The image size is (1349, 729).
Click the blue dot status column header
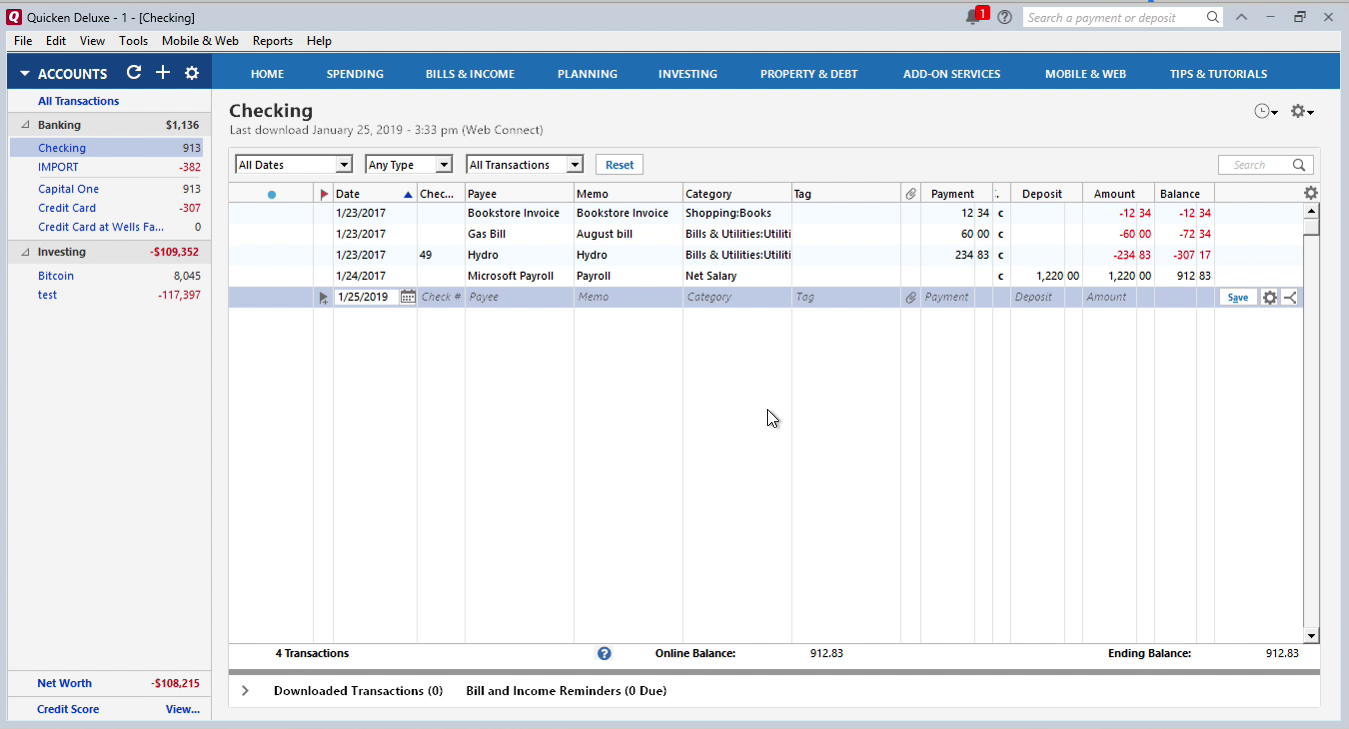(272, 195)
